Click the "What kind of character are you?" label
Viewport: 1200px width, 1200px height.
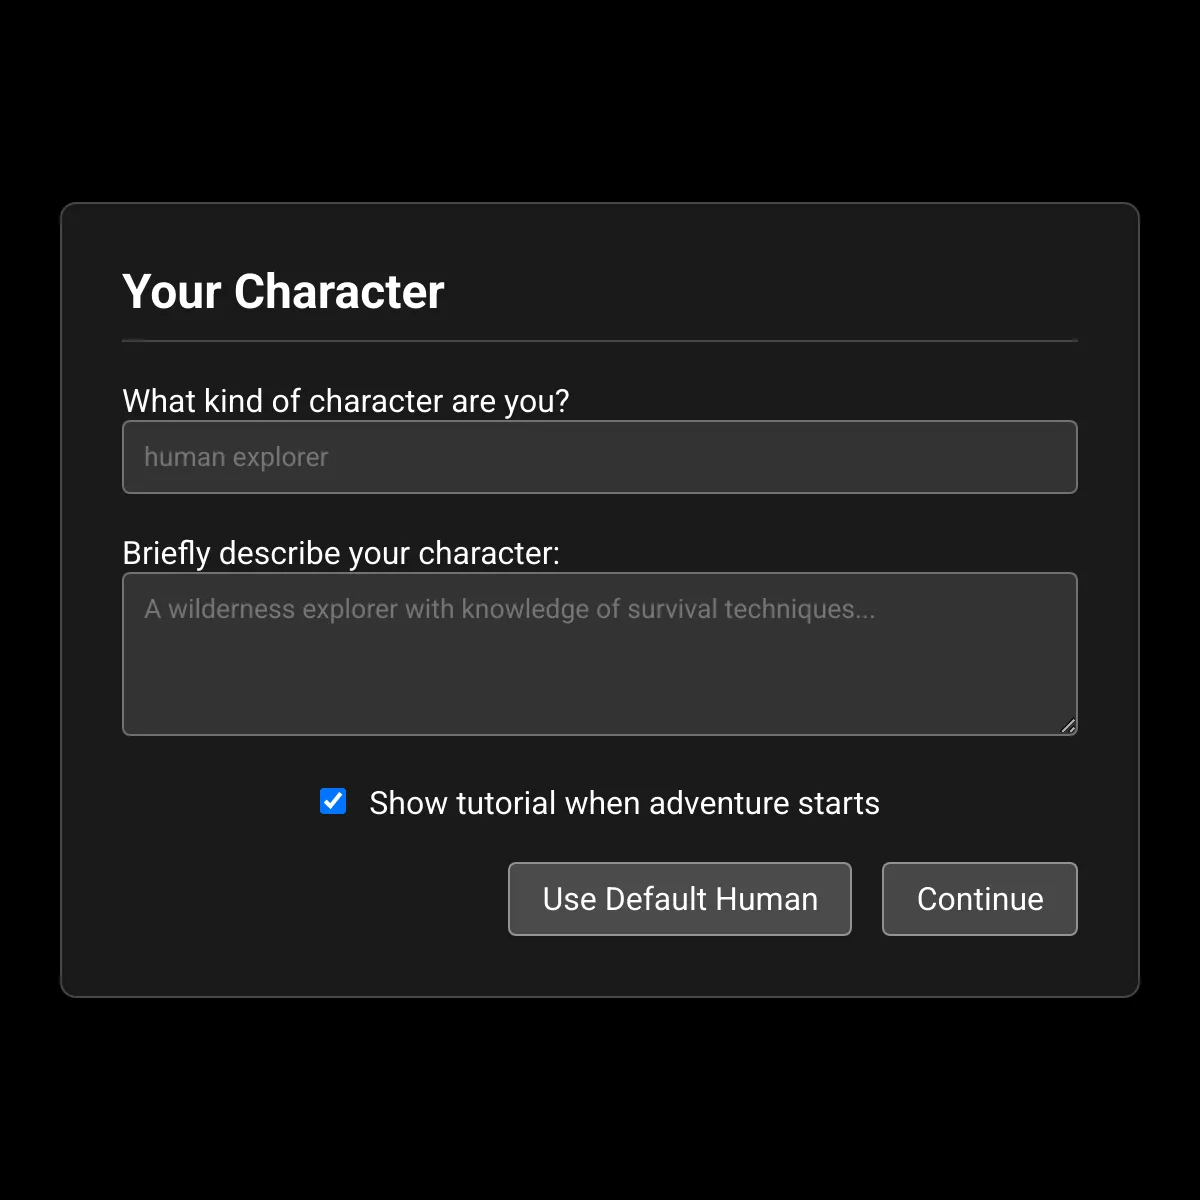[x=345, y=401]
